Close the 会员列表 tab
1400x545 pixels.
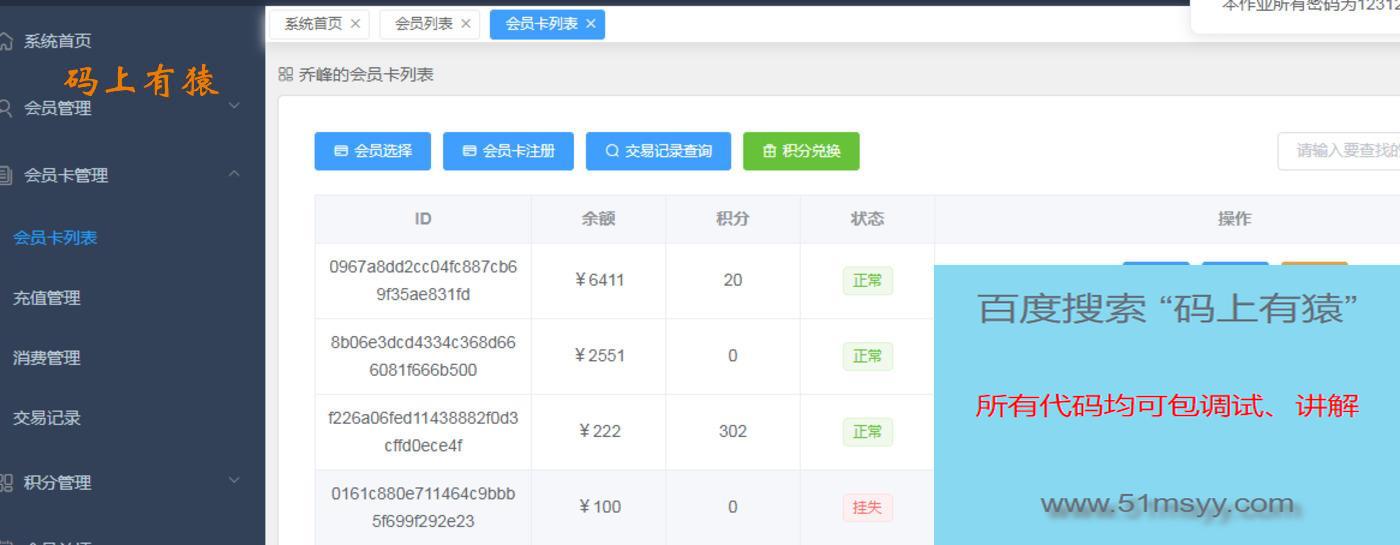pos(465,24)
